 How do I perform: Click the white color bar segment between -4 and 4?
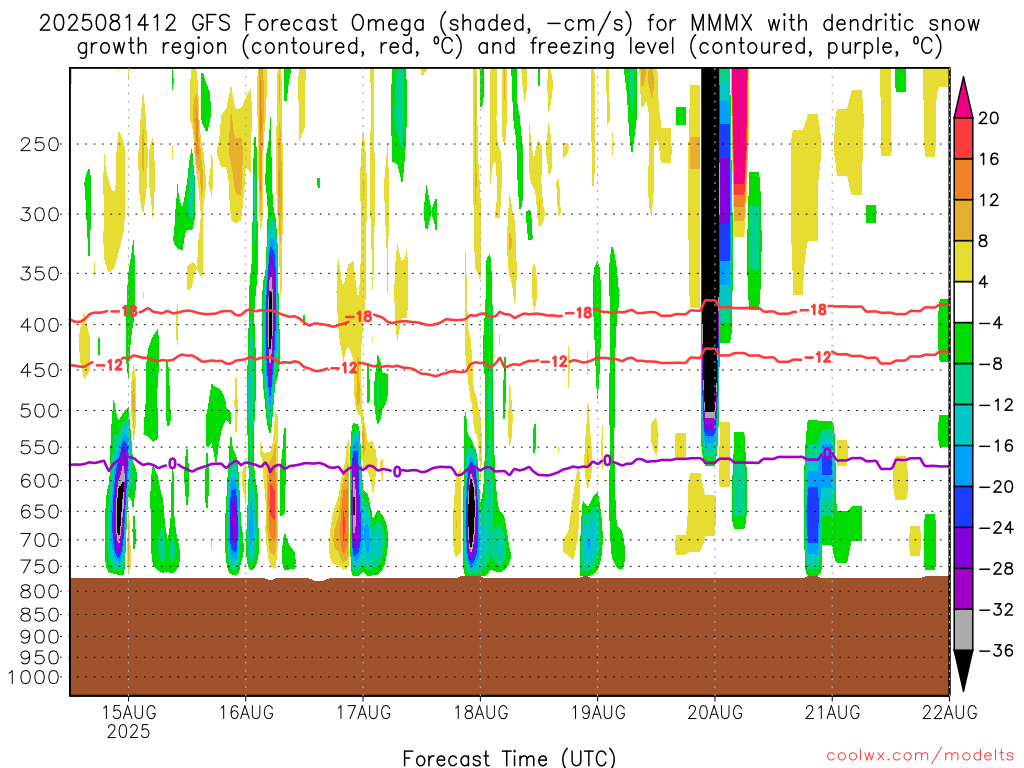tap(963, 302)
